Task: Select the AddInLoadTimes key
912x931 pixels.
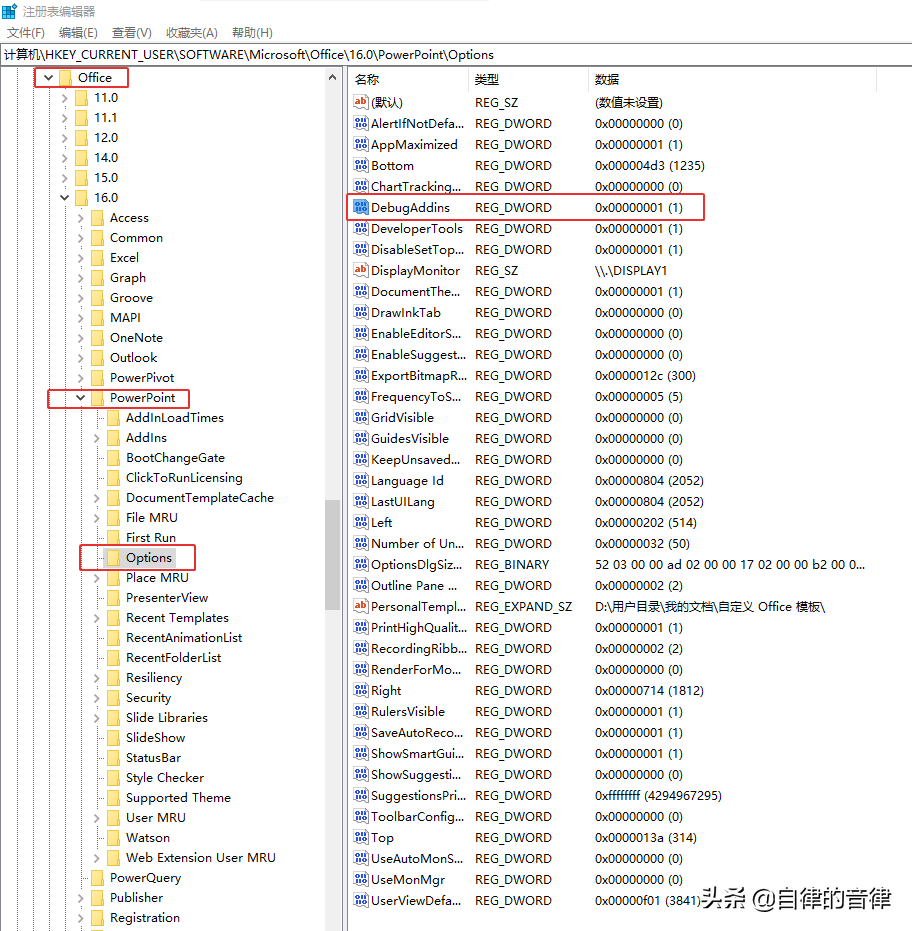Action: [175, 417]
